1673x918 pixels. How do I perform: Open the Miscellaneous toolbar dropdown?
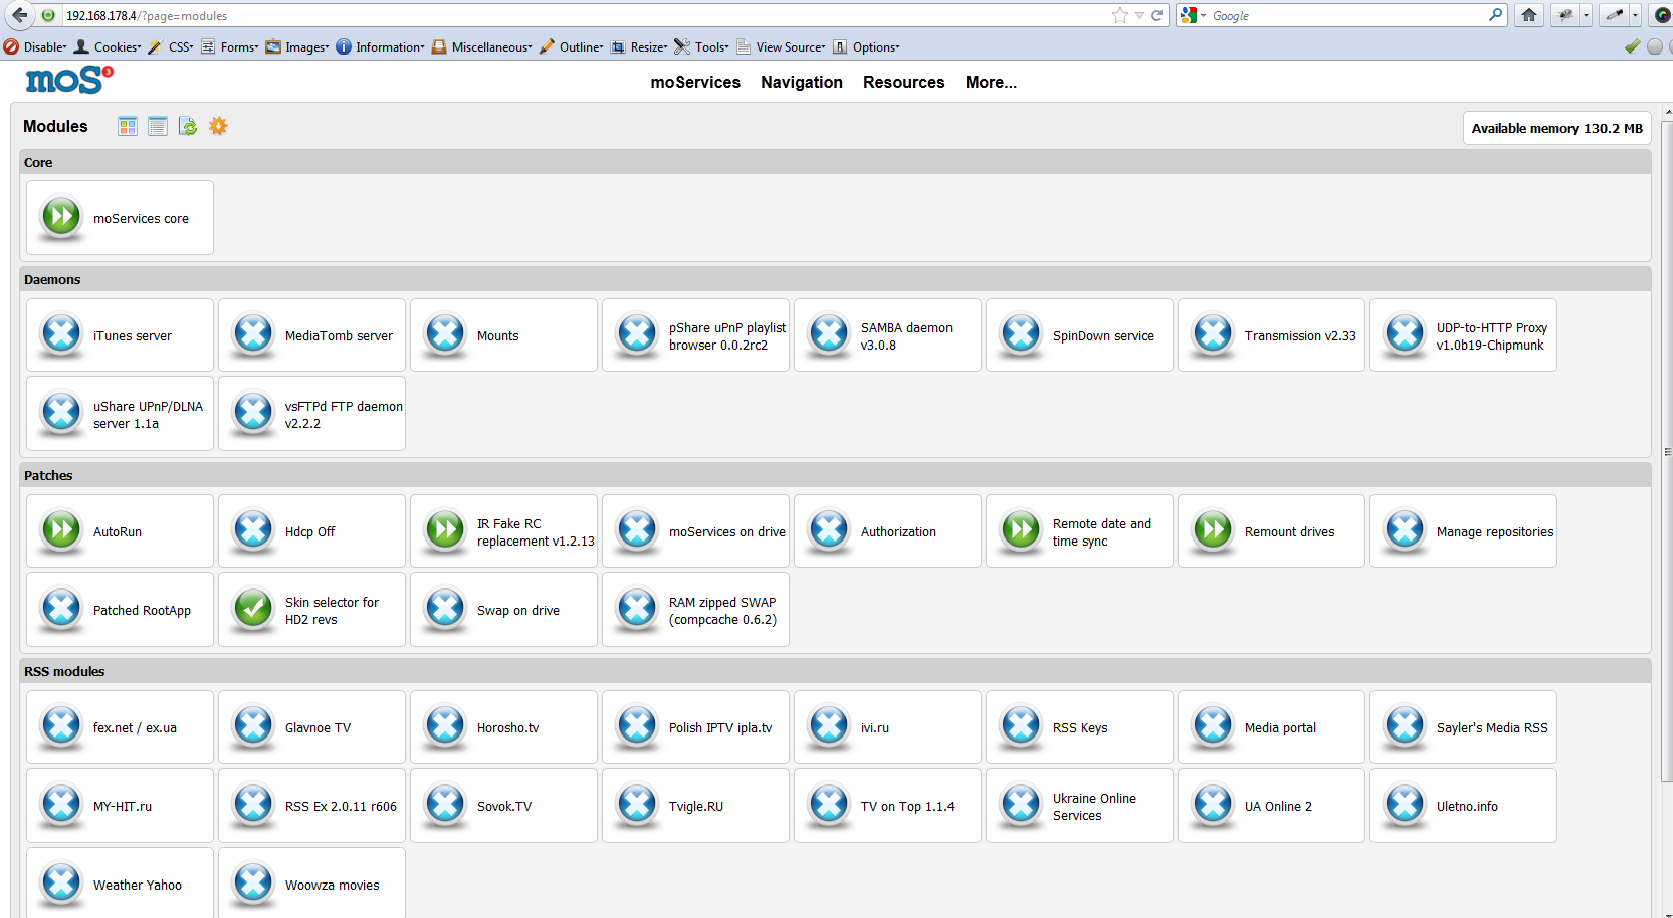482,47
